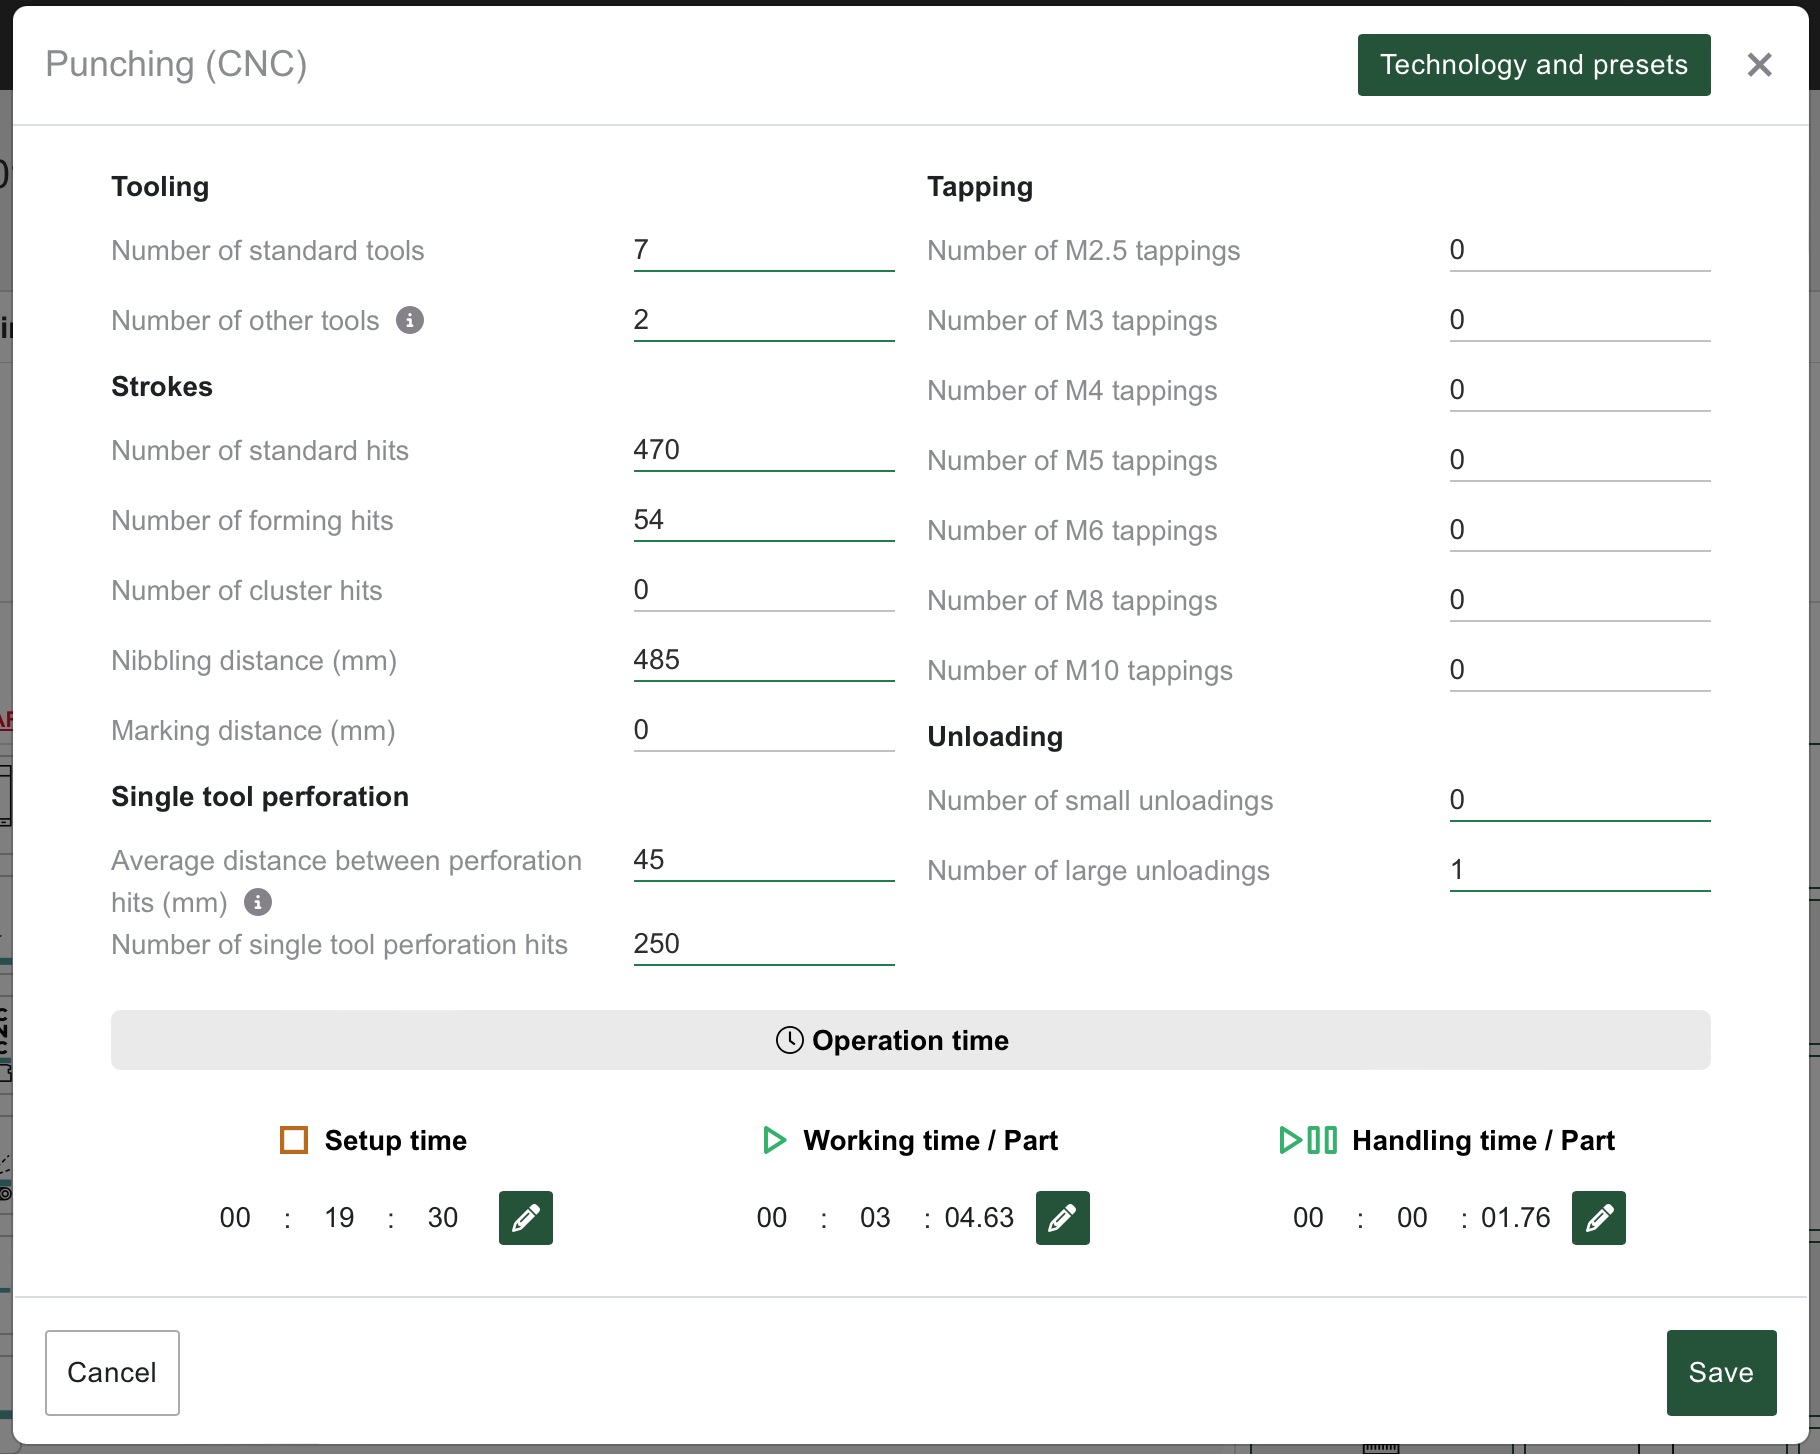Screen dimensions: 1820x1454
Task: Click the Nibbling distance (mm) field
Action: (x=763, y=660)
